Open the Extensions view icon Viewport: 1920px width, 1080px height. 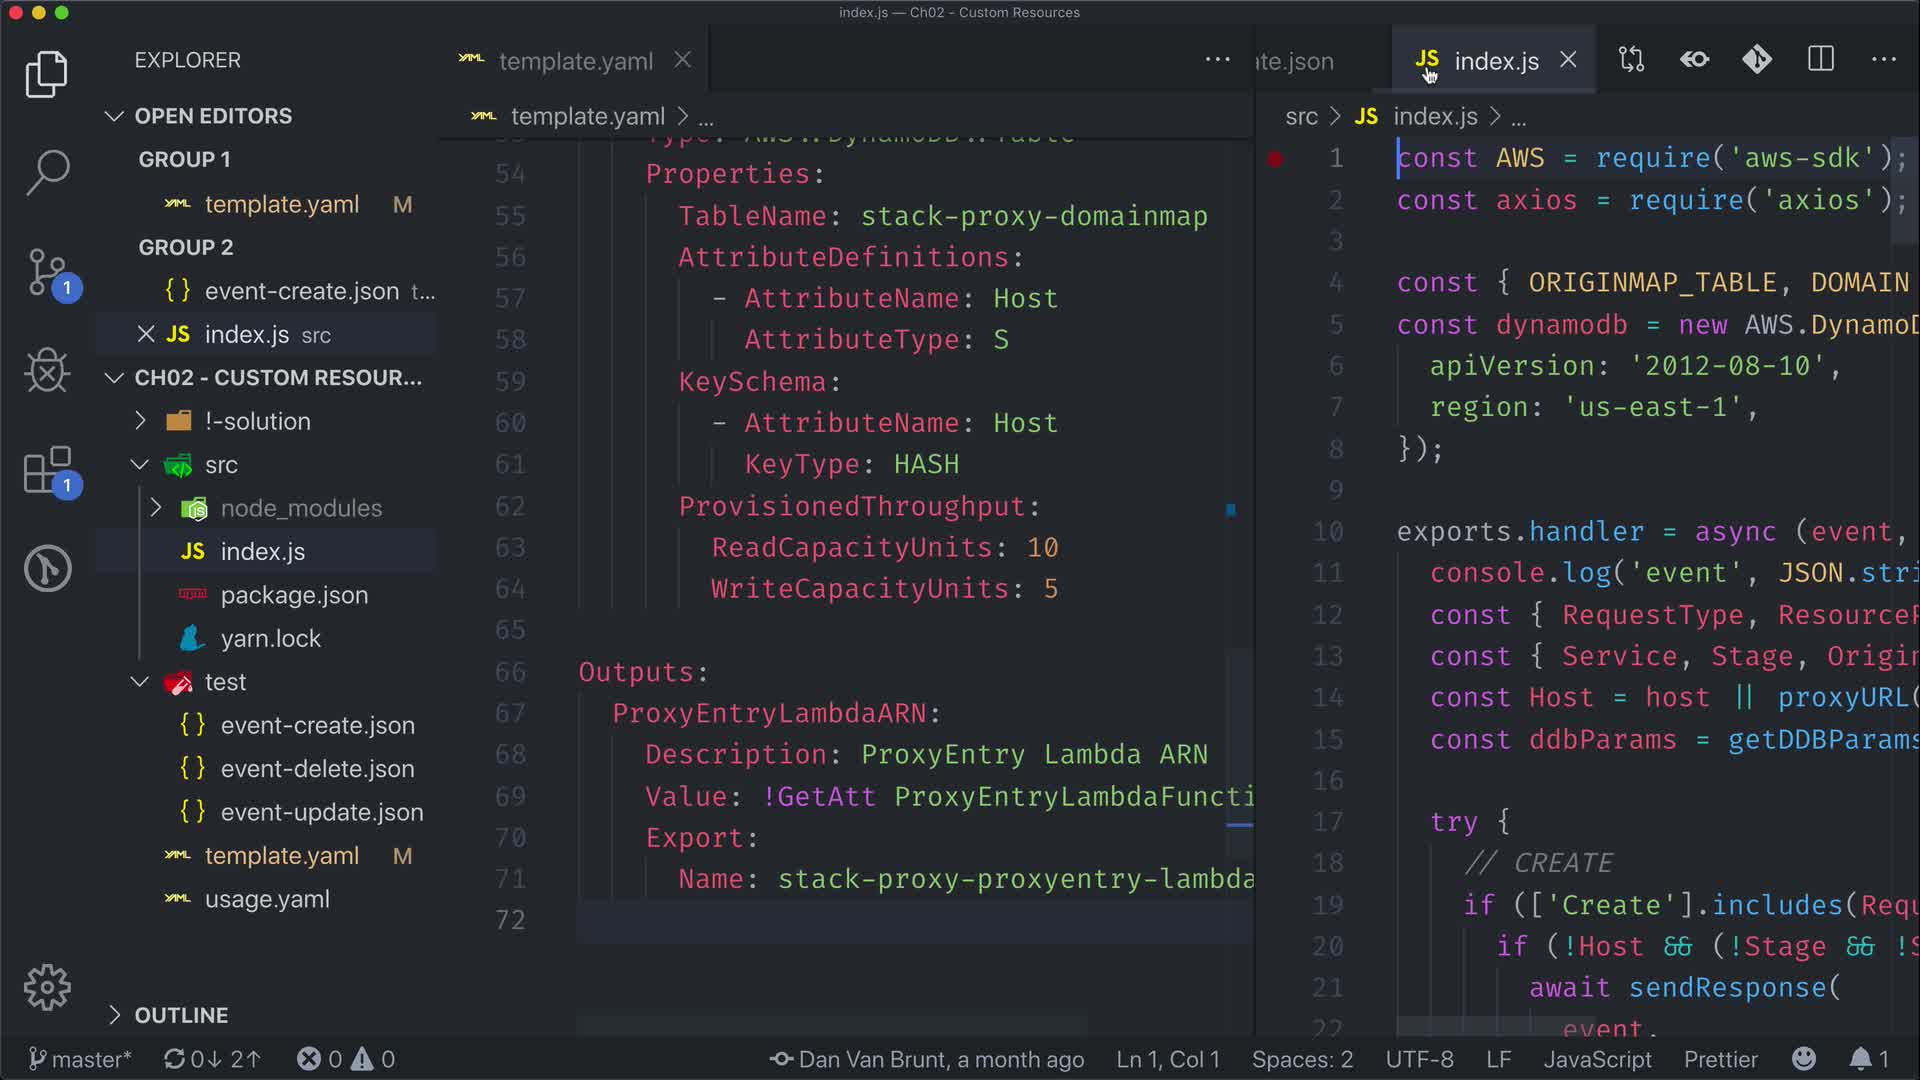pos(47,470)
